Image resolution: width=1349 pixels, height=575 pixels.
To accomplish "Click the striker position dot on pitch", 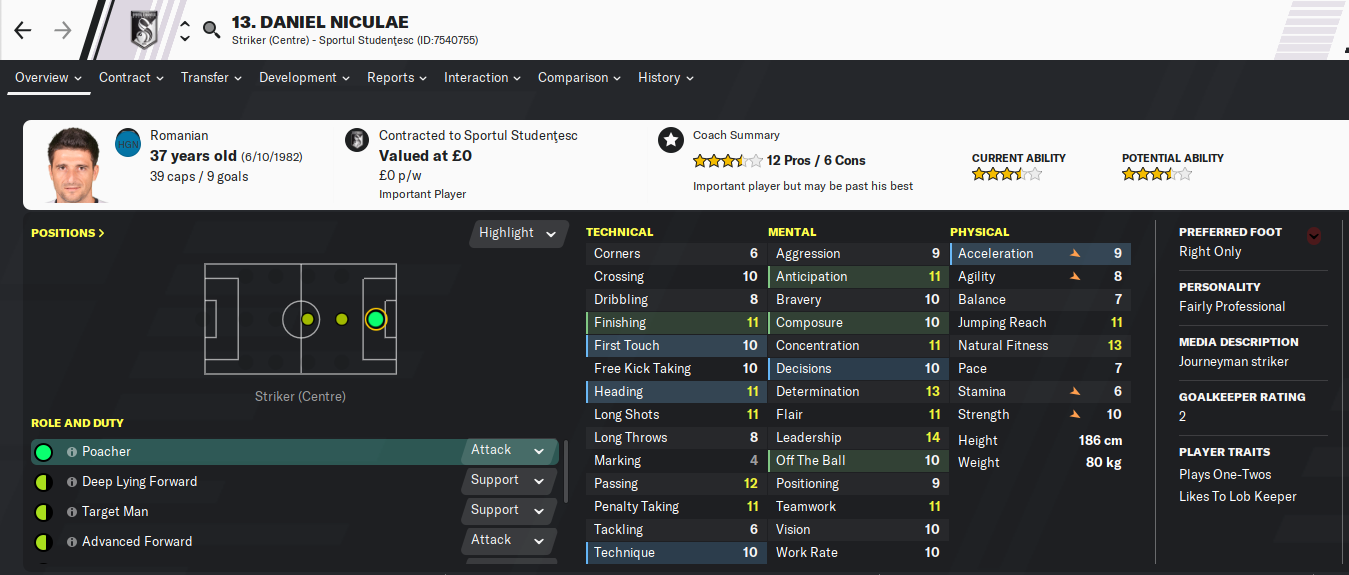I will coord(375,319).
